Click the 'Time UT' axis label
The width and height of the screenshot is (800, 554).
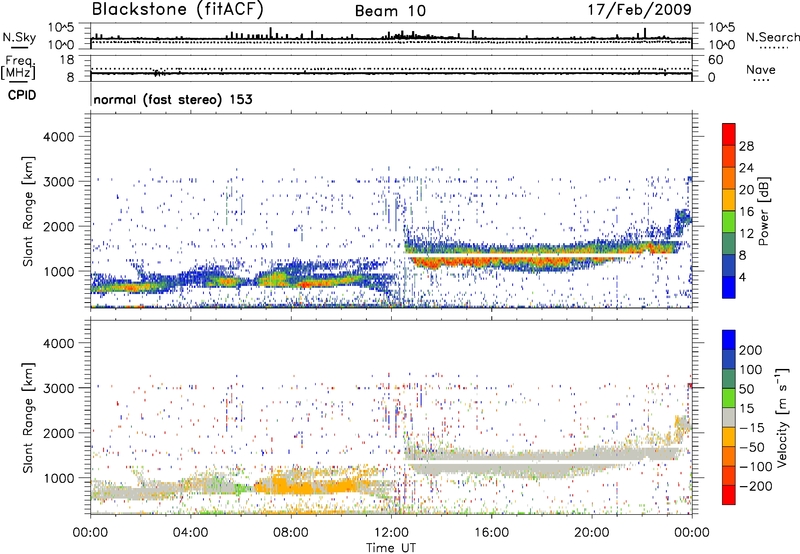(391, 548)
